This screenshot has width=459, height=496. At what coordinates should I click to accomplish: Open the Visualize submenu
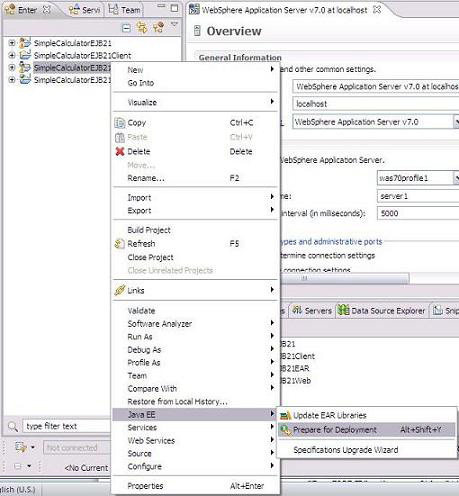pyautogui.click(x=196, y=102)
